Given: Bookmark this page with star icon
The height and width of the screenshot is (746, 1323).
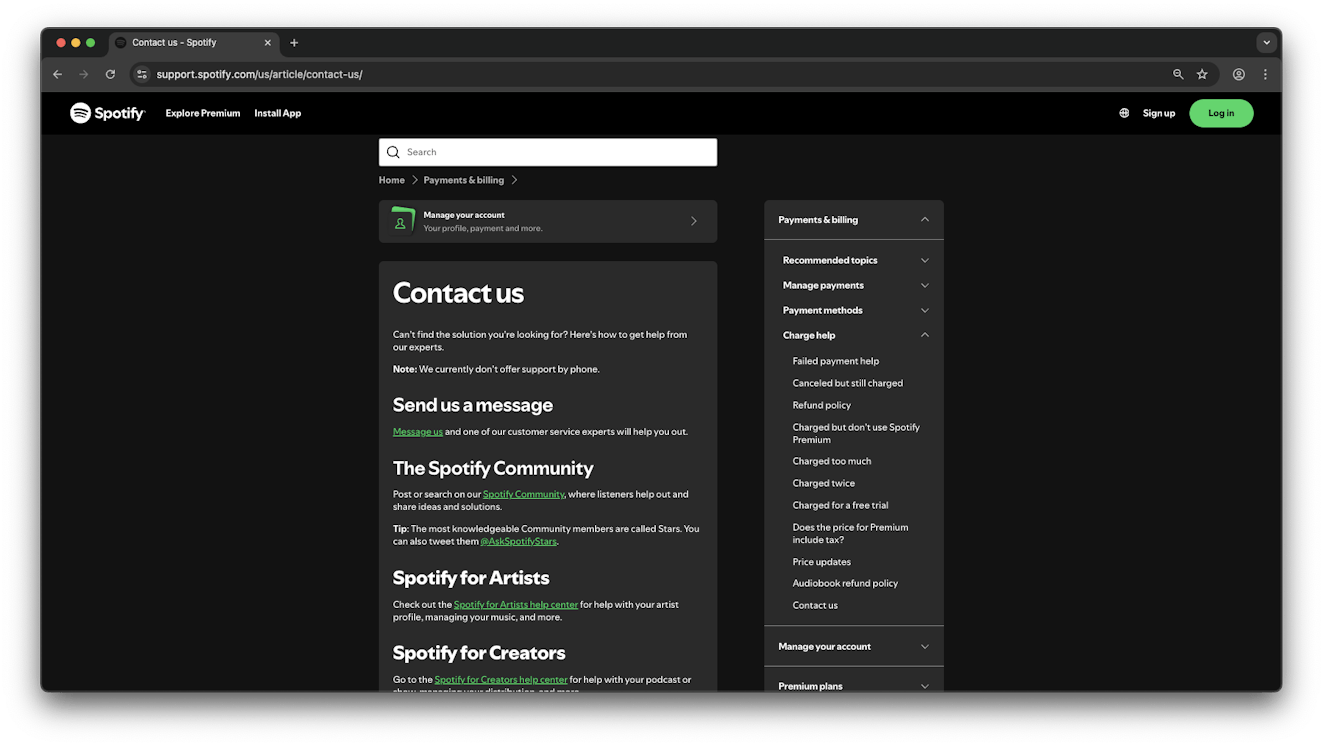Looking at the screenshot, I should tap(1202, 74).
